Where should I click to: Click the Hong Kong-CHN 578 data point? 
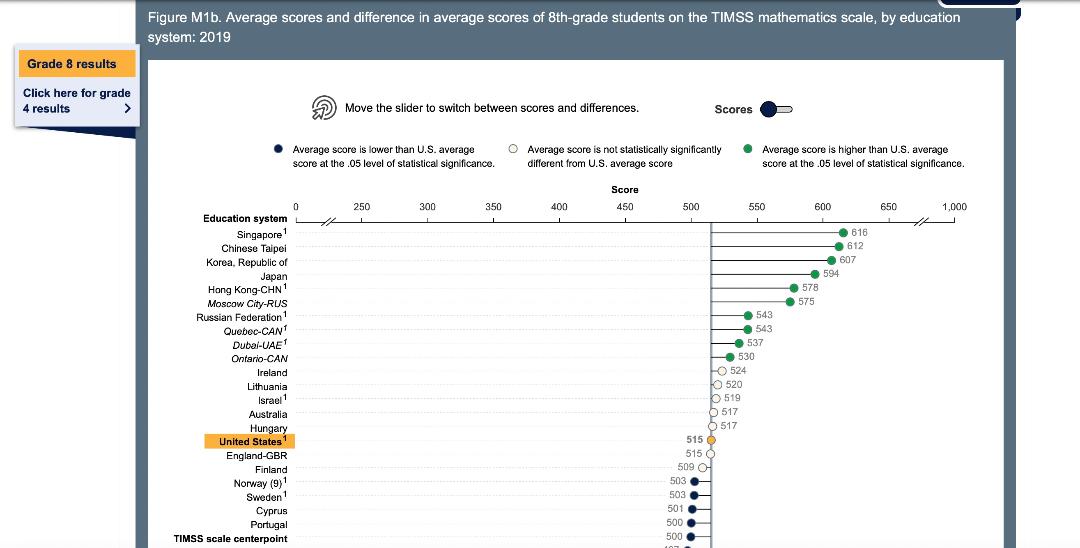coord(794,288)
